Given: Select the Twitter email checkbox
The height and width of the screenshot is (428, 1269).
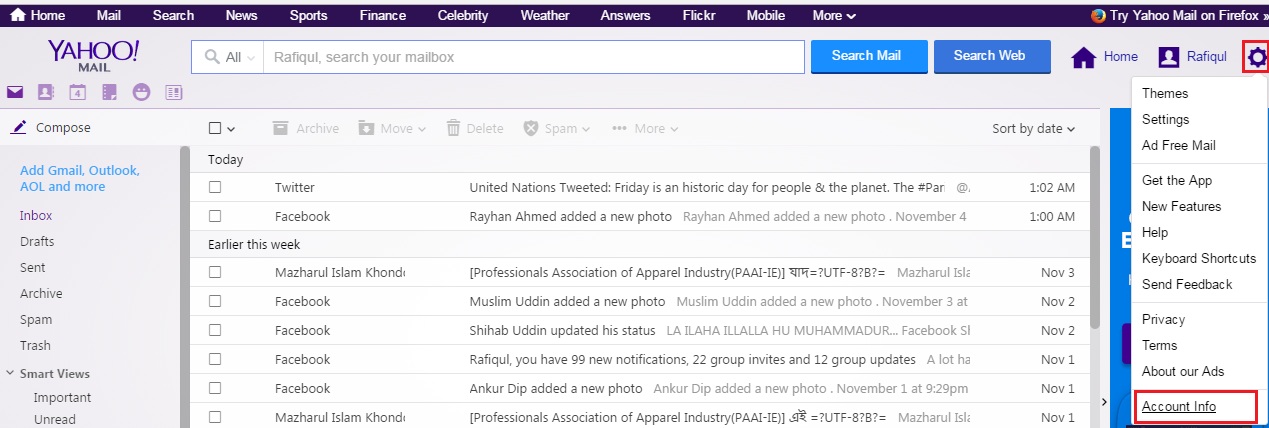Looking at the screenshot, I should click(215, 187).
